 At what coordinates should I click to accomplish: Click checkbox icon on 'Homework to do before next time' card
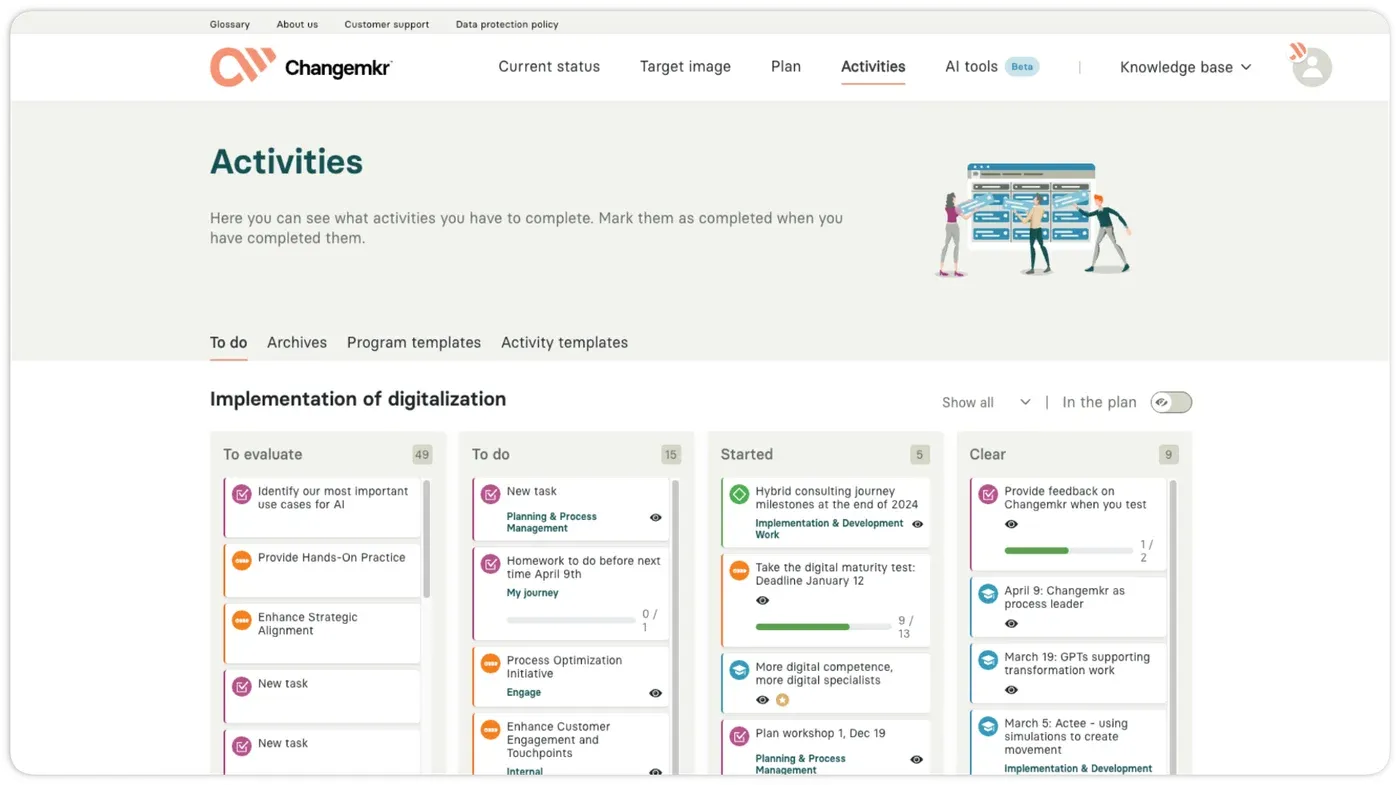pos(490,564)
